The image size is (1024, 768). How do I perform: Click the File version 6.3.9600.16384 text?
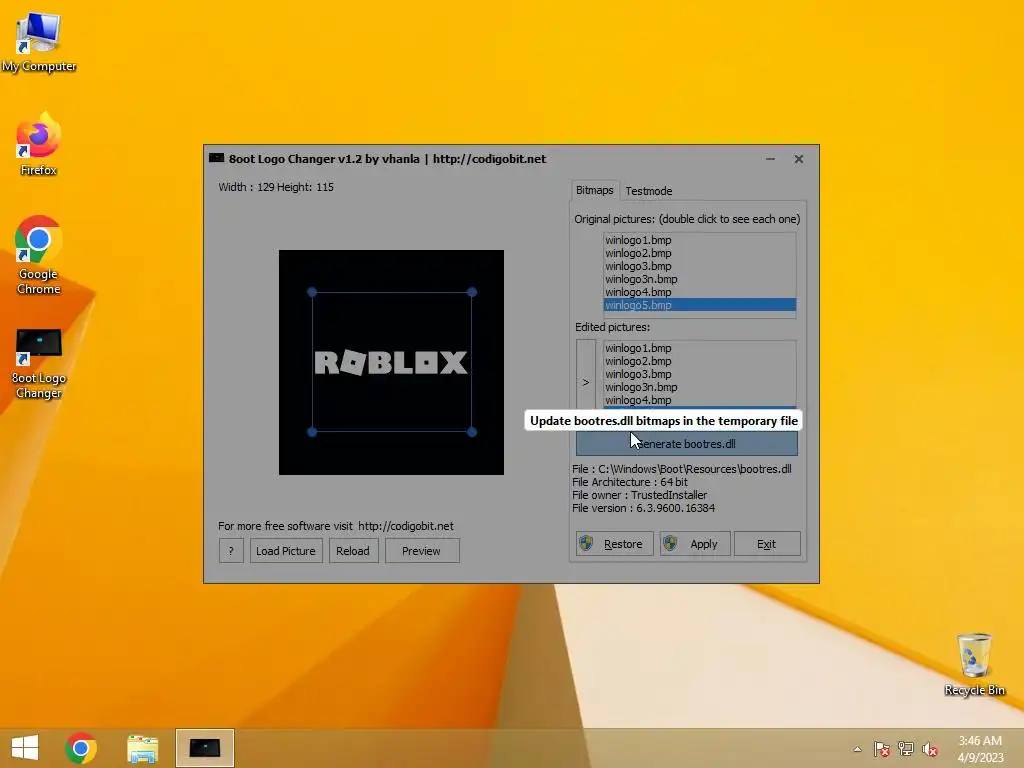click(x=643, y=508)
